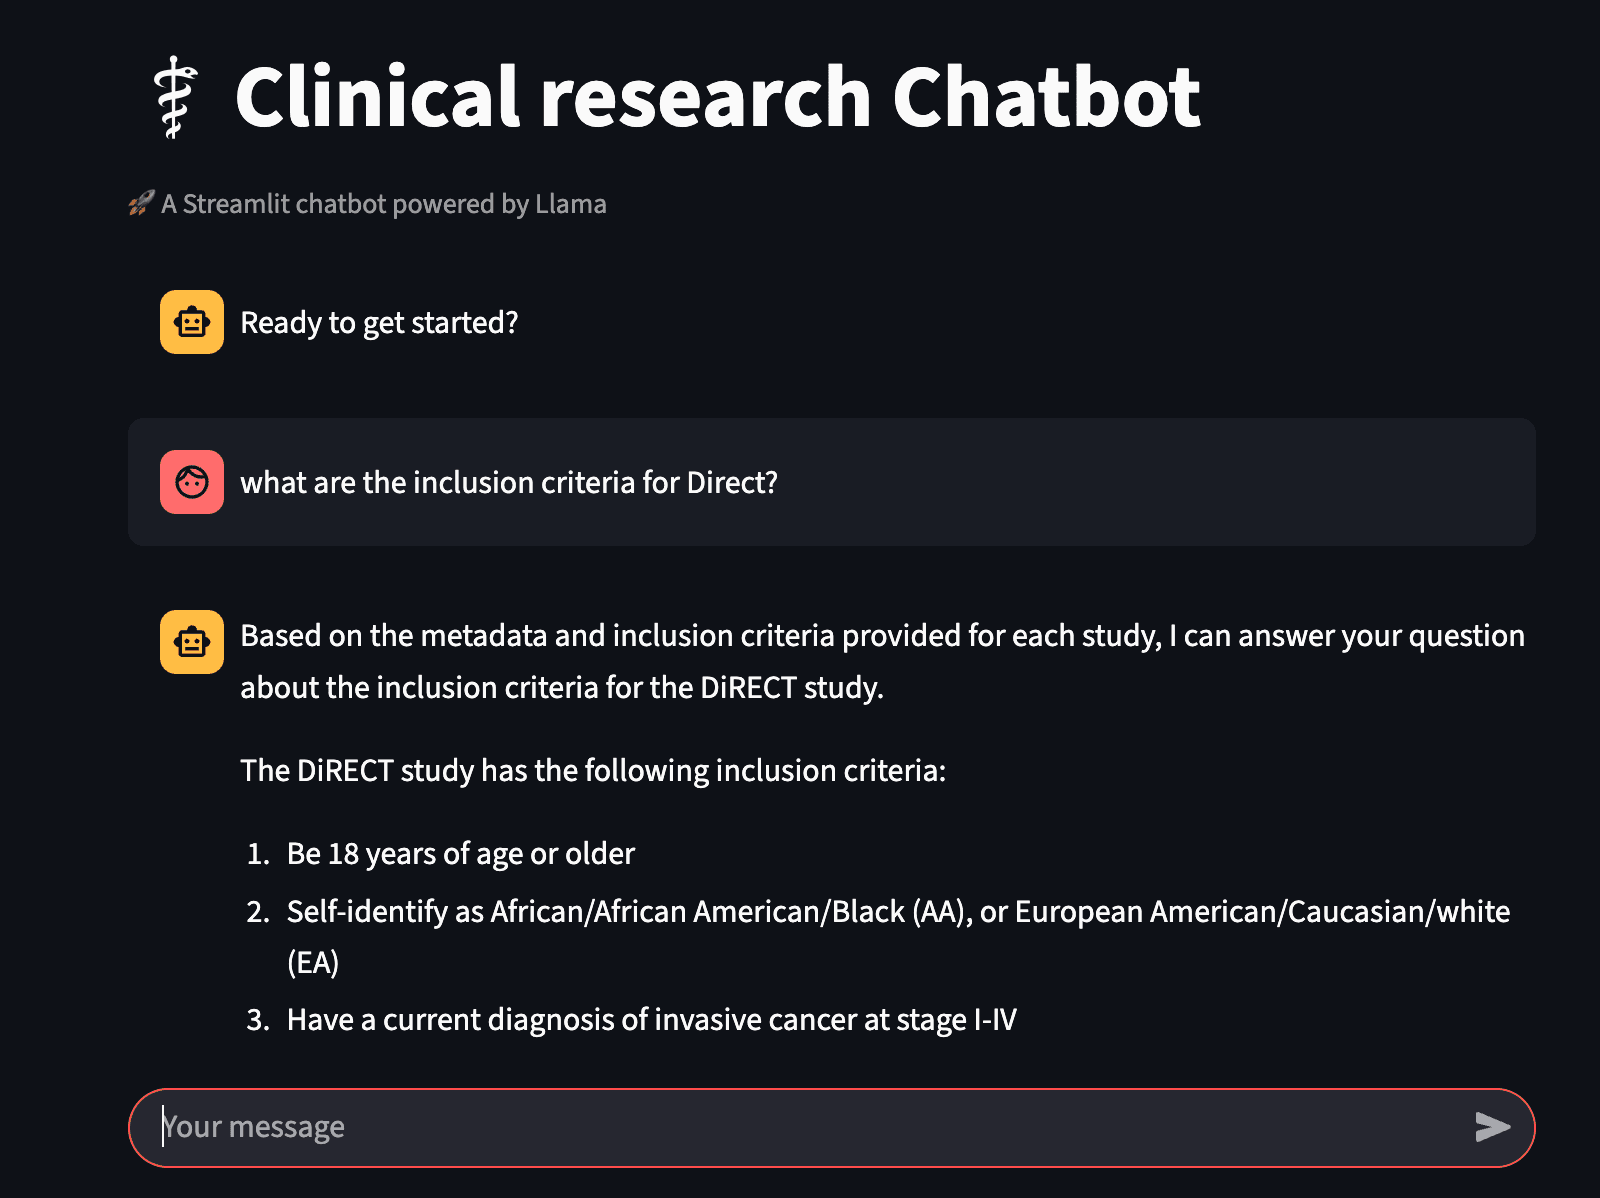Click the user avatar to highlight the question
This screenshot has height=1198, width=1600.
191,483
